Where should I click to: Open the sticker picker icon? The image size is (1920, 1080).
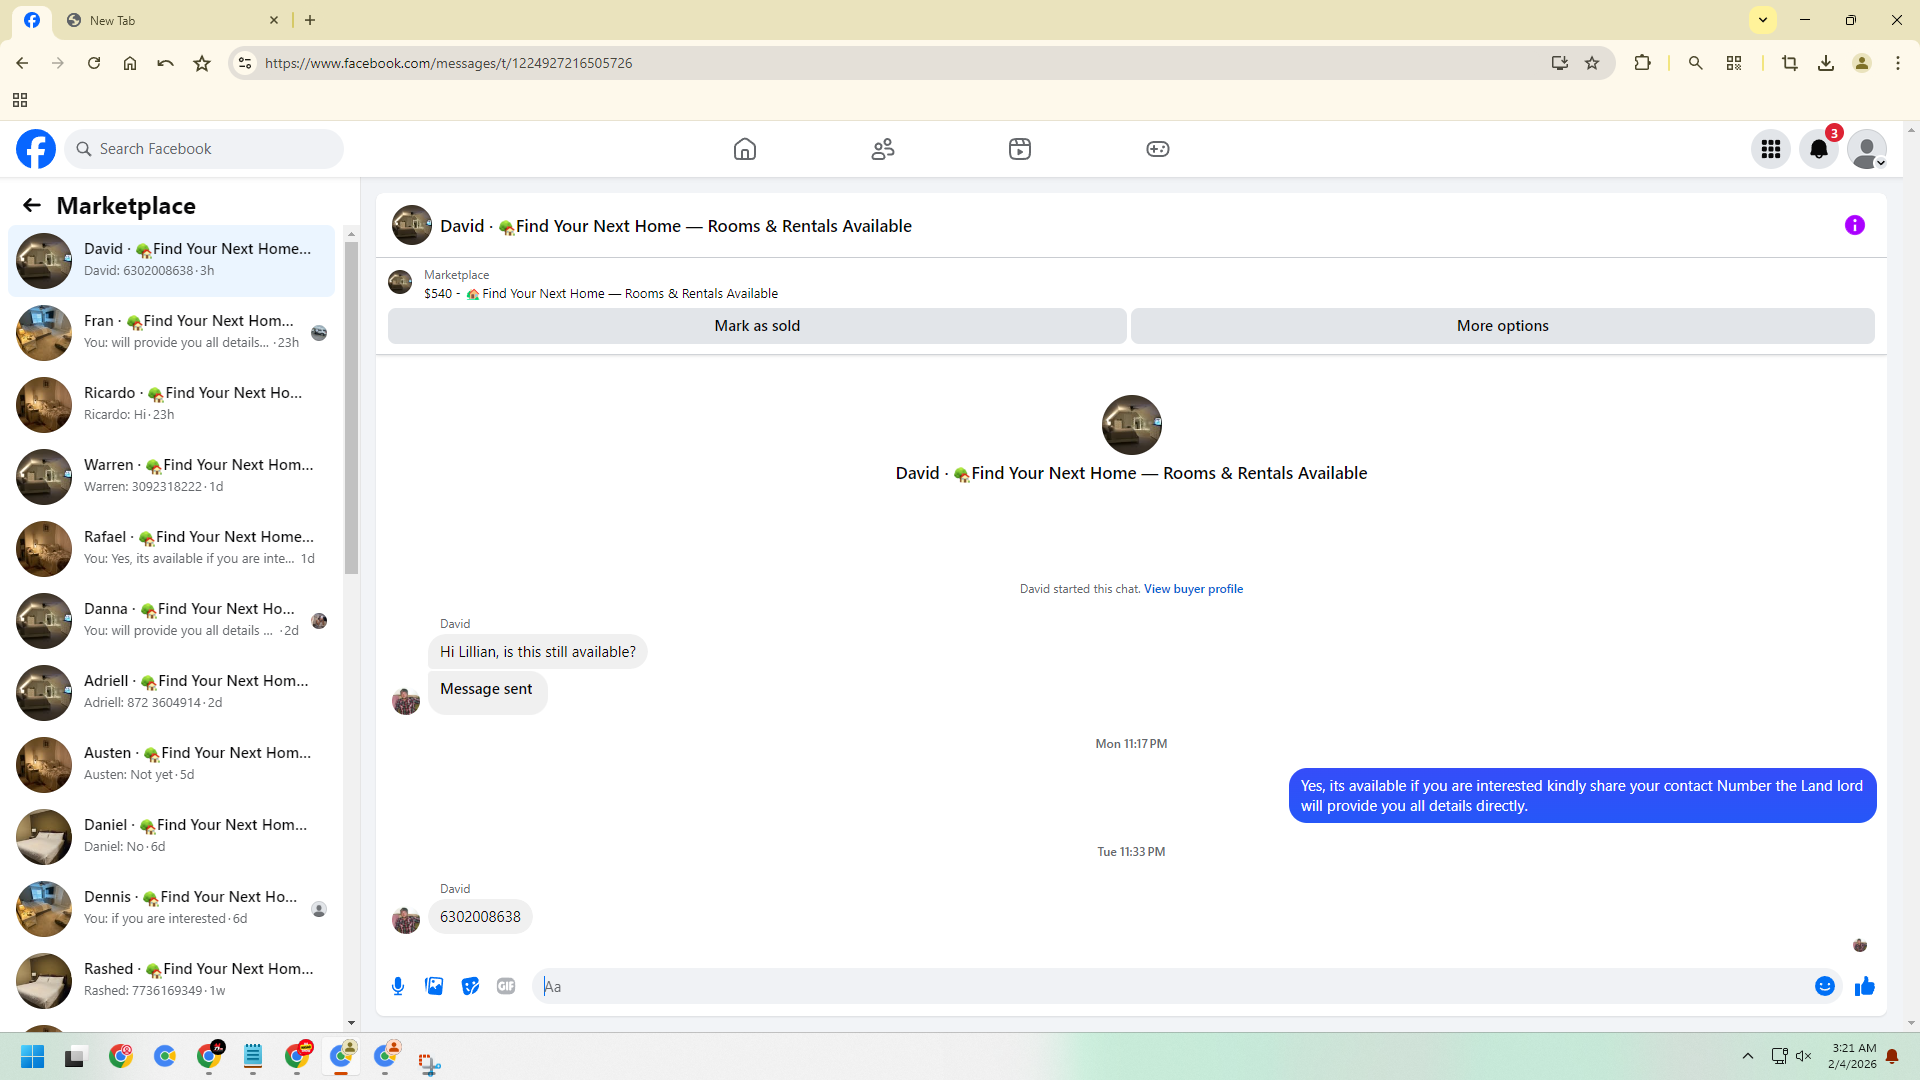pos(470,986)
